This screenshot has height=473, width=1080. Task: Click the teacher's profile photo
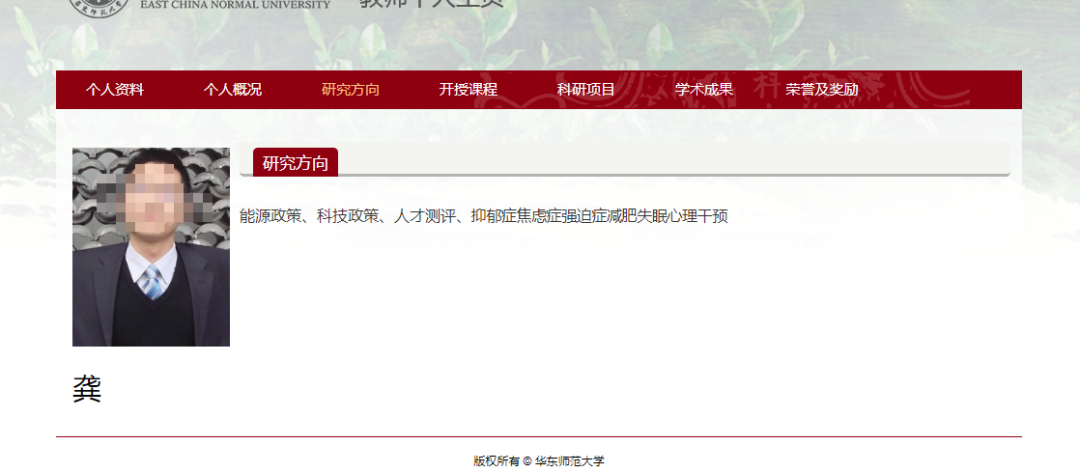(151, 247)
